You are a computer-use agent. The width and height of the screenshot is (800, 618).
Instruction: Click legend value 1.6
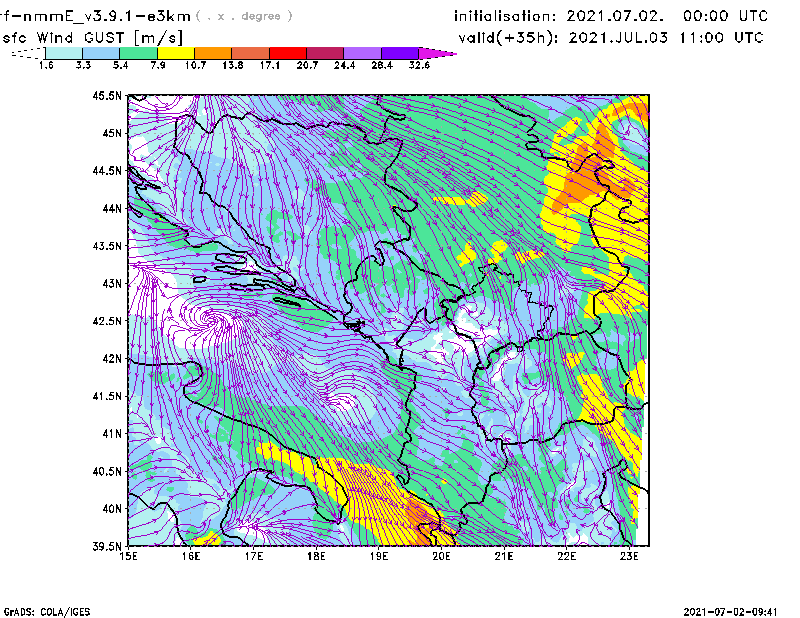[46, 65]
